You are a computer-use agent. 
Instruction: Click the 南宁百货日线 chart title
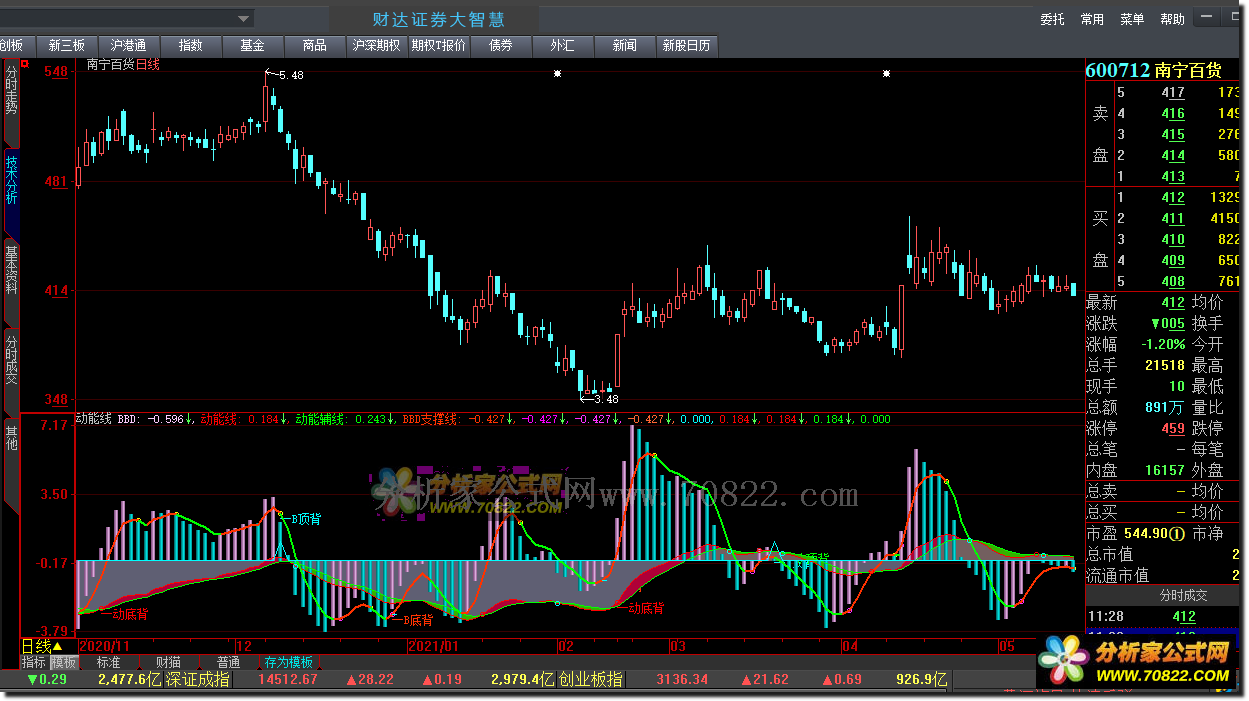pyautogui.click(x=123, y=64)
